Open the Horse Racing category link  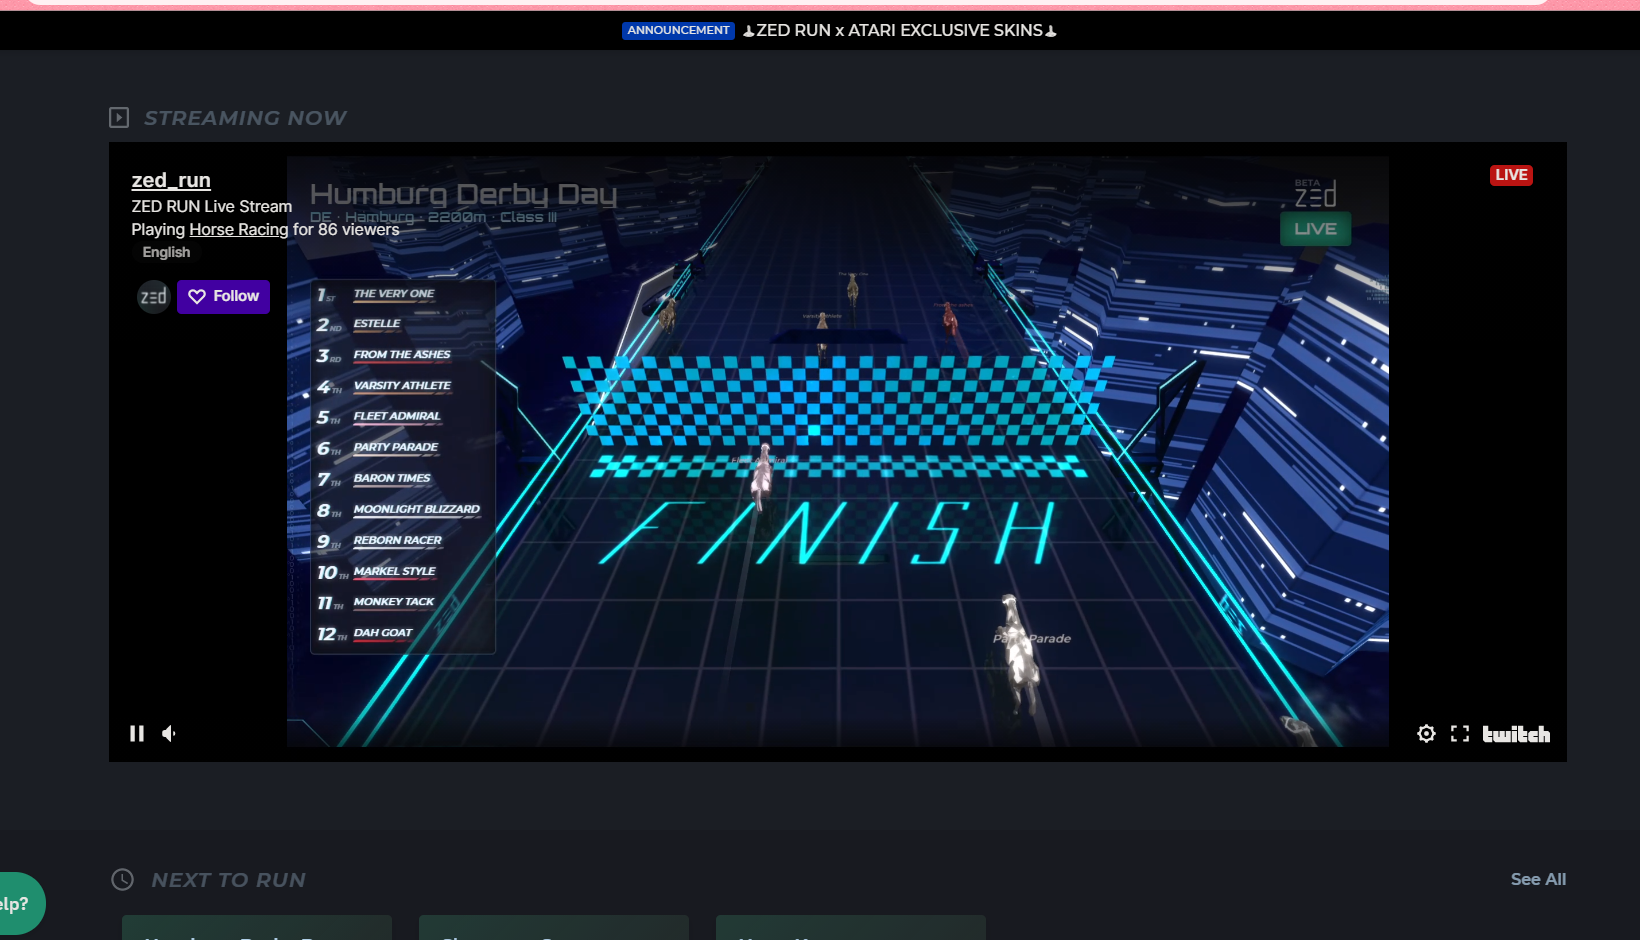point(239,229)
